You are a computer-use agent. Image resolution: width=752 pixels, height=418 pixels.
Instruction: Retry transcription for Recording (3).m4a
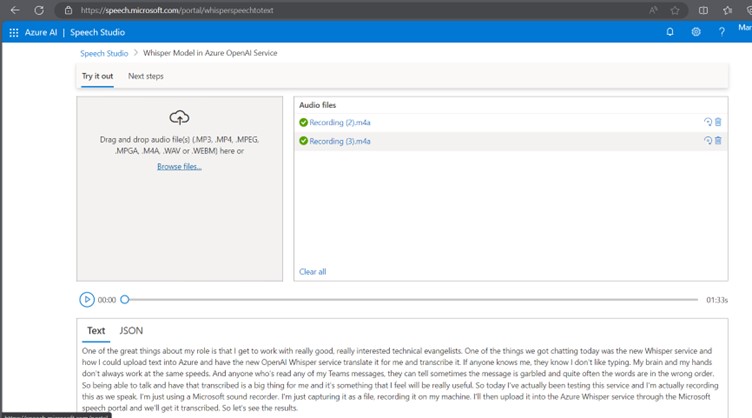pos(707,141)
